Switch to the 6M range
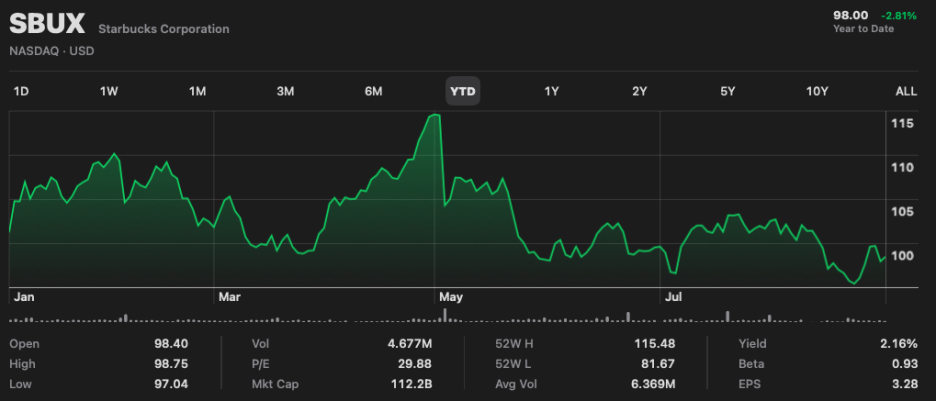 tap(373, 91)
